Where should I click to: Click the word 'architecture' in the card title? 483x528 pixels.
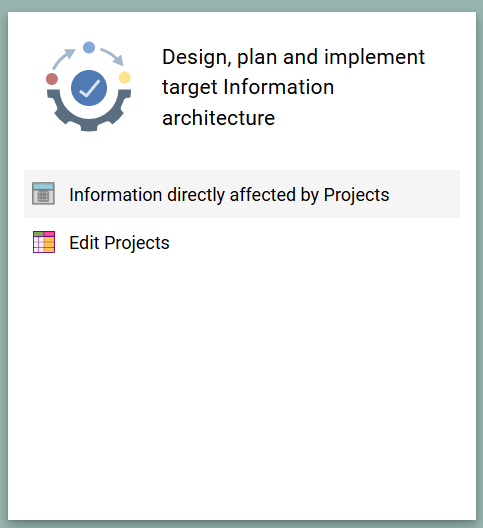click(219, 118)
